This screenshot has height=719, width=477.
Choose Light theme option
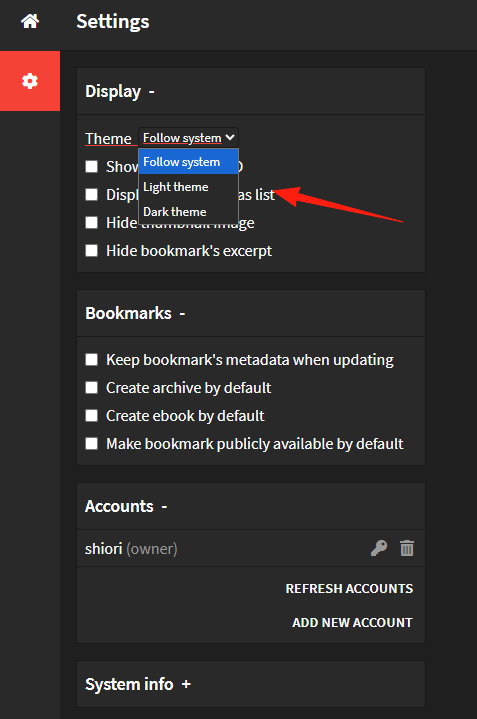tap(189, 187)
